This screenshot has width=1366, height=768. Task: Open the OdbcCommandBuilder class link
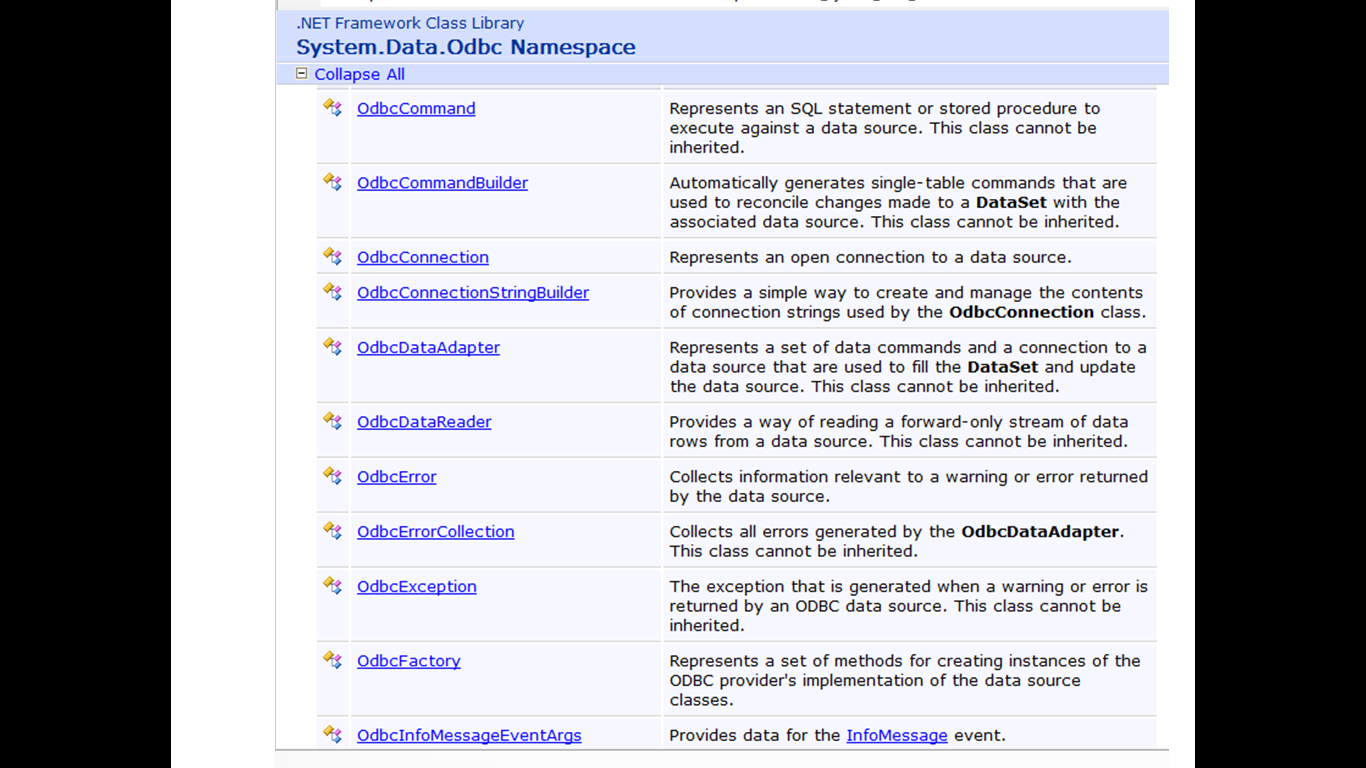pyautogui.click(x=442, y=183)
